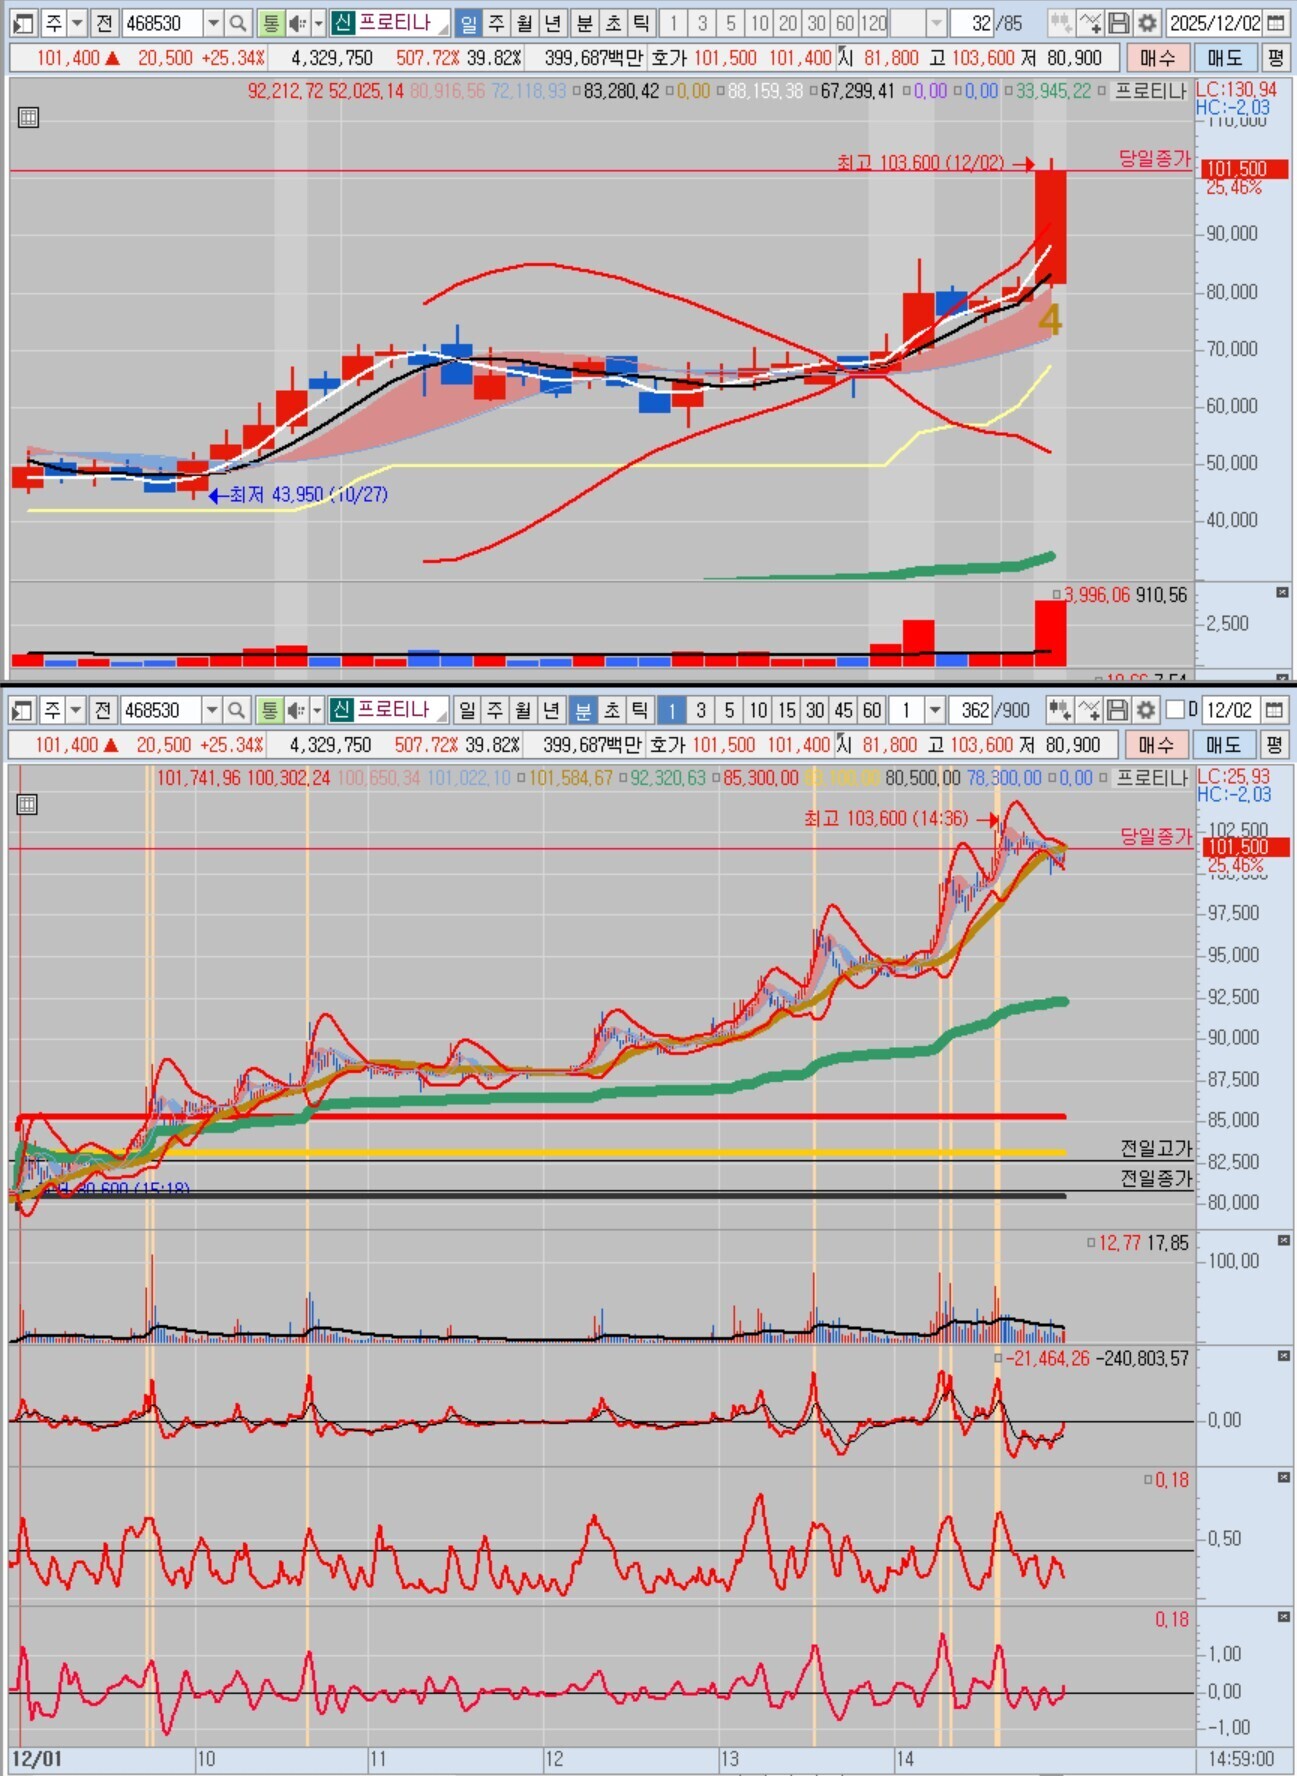The height and width of the screenshot is (1776, 1297).
Task: Click the green 통 icon in upper toolbar
Action: click(270, 23)
